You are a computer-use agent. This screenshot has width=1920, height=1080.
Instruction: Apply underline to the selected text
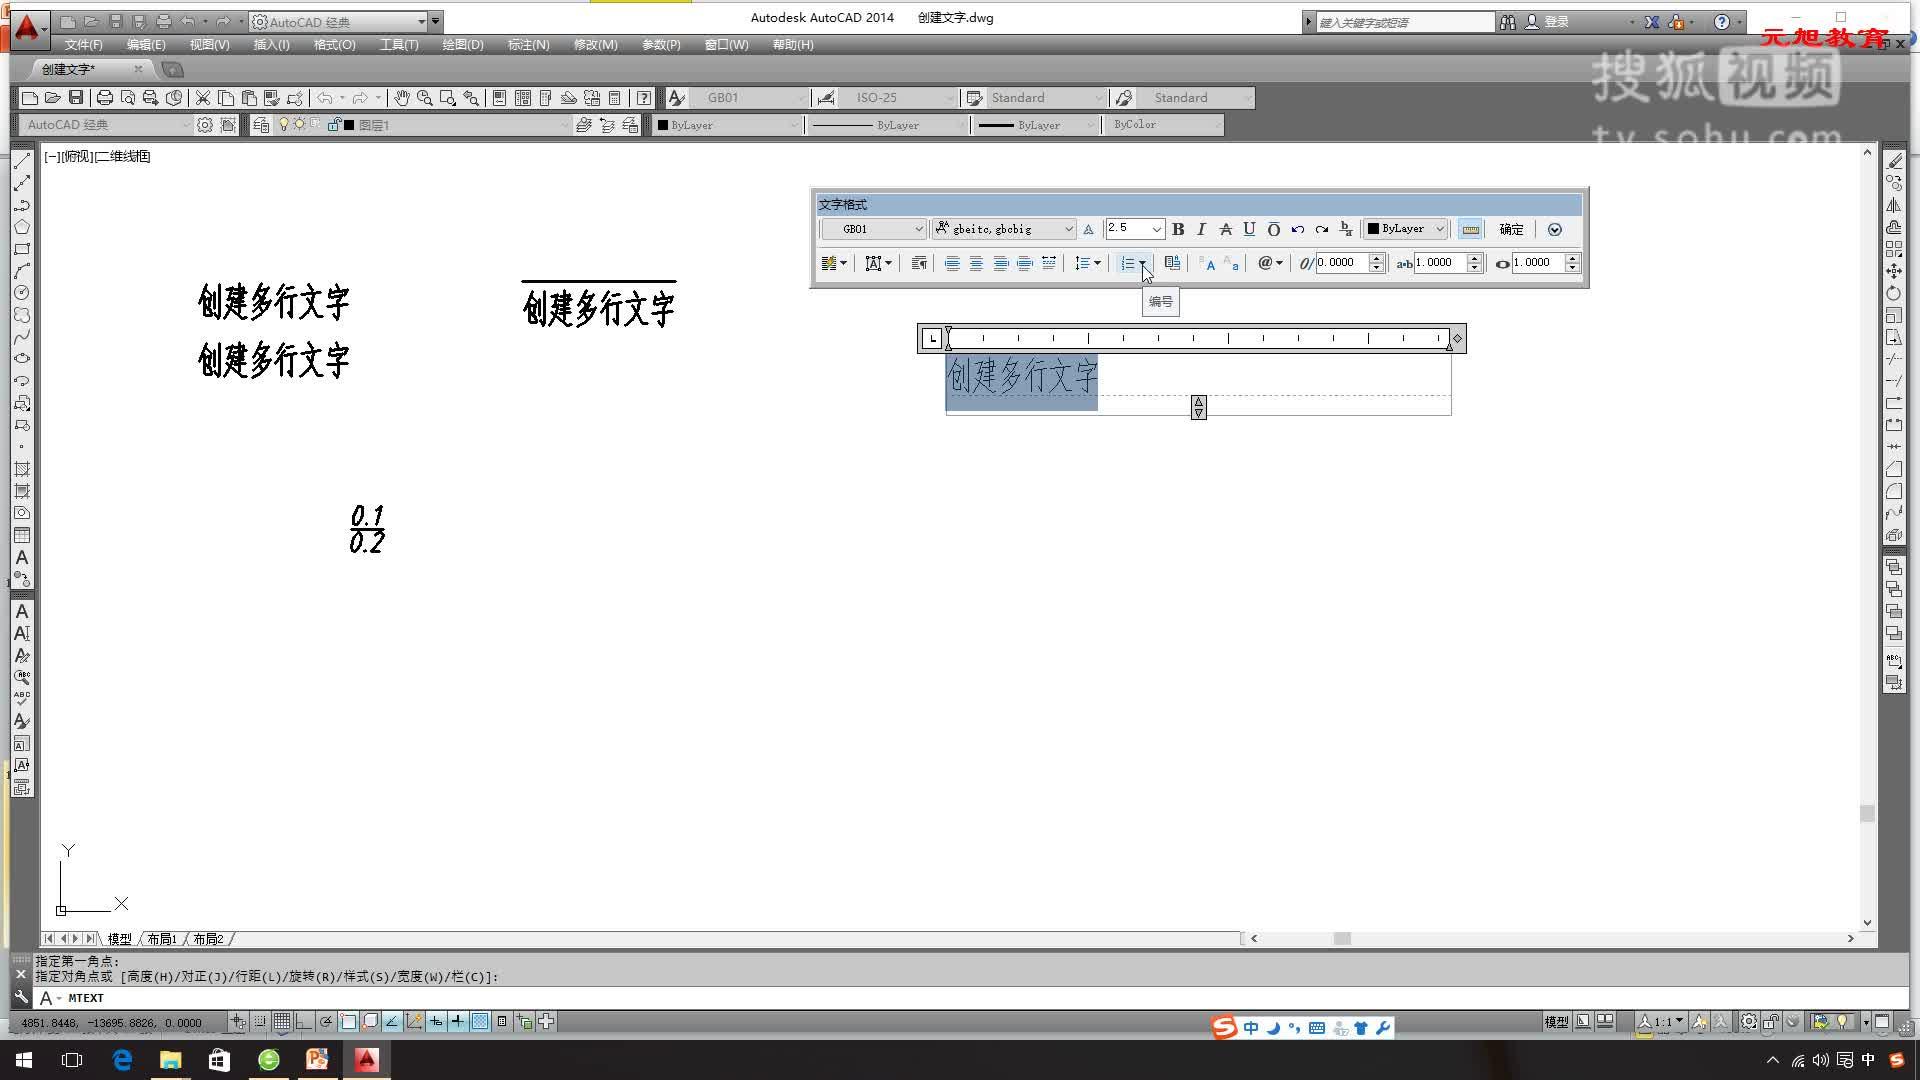pos(1249,229)
